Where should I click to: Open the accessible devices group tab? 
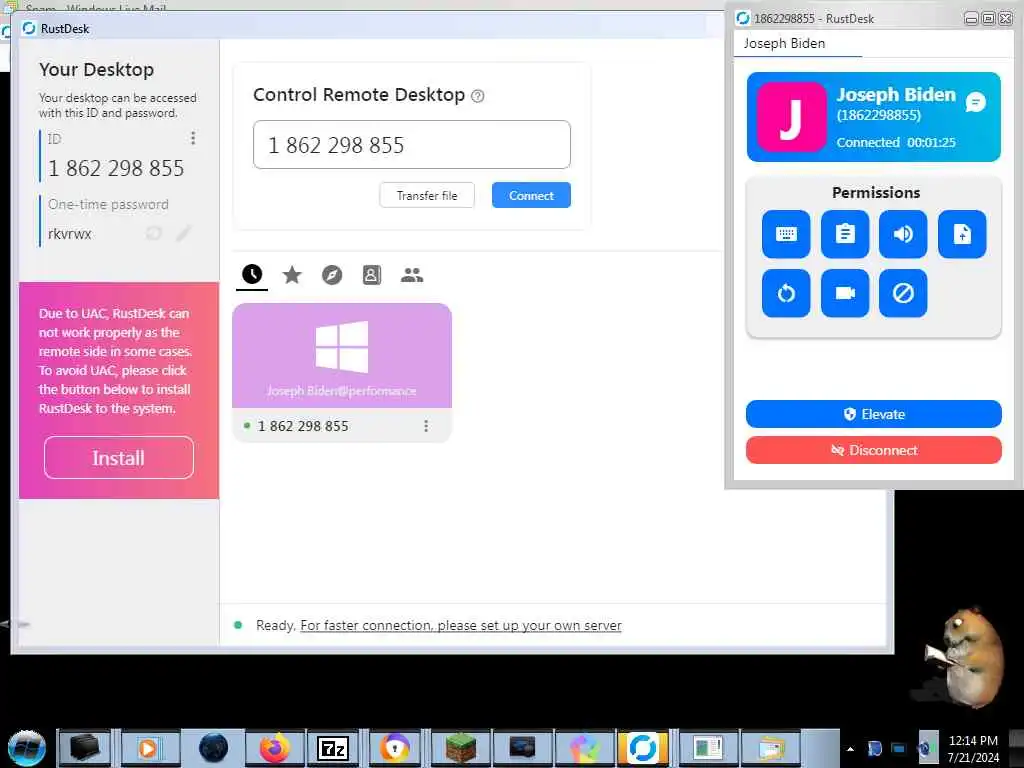(x=411, y=275)
